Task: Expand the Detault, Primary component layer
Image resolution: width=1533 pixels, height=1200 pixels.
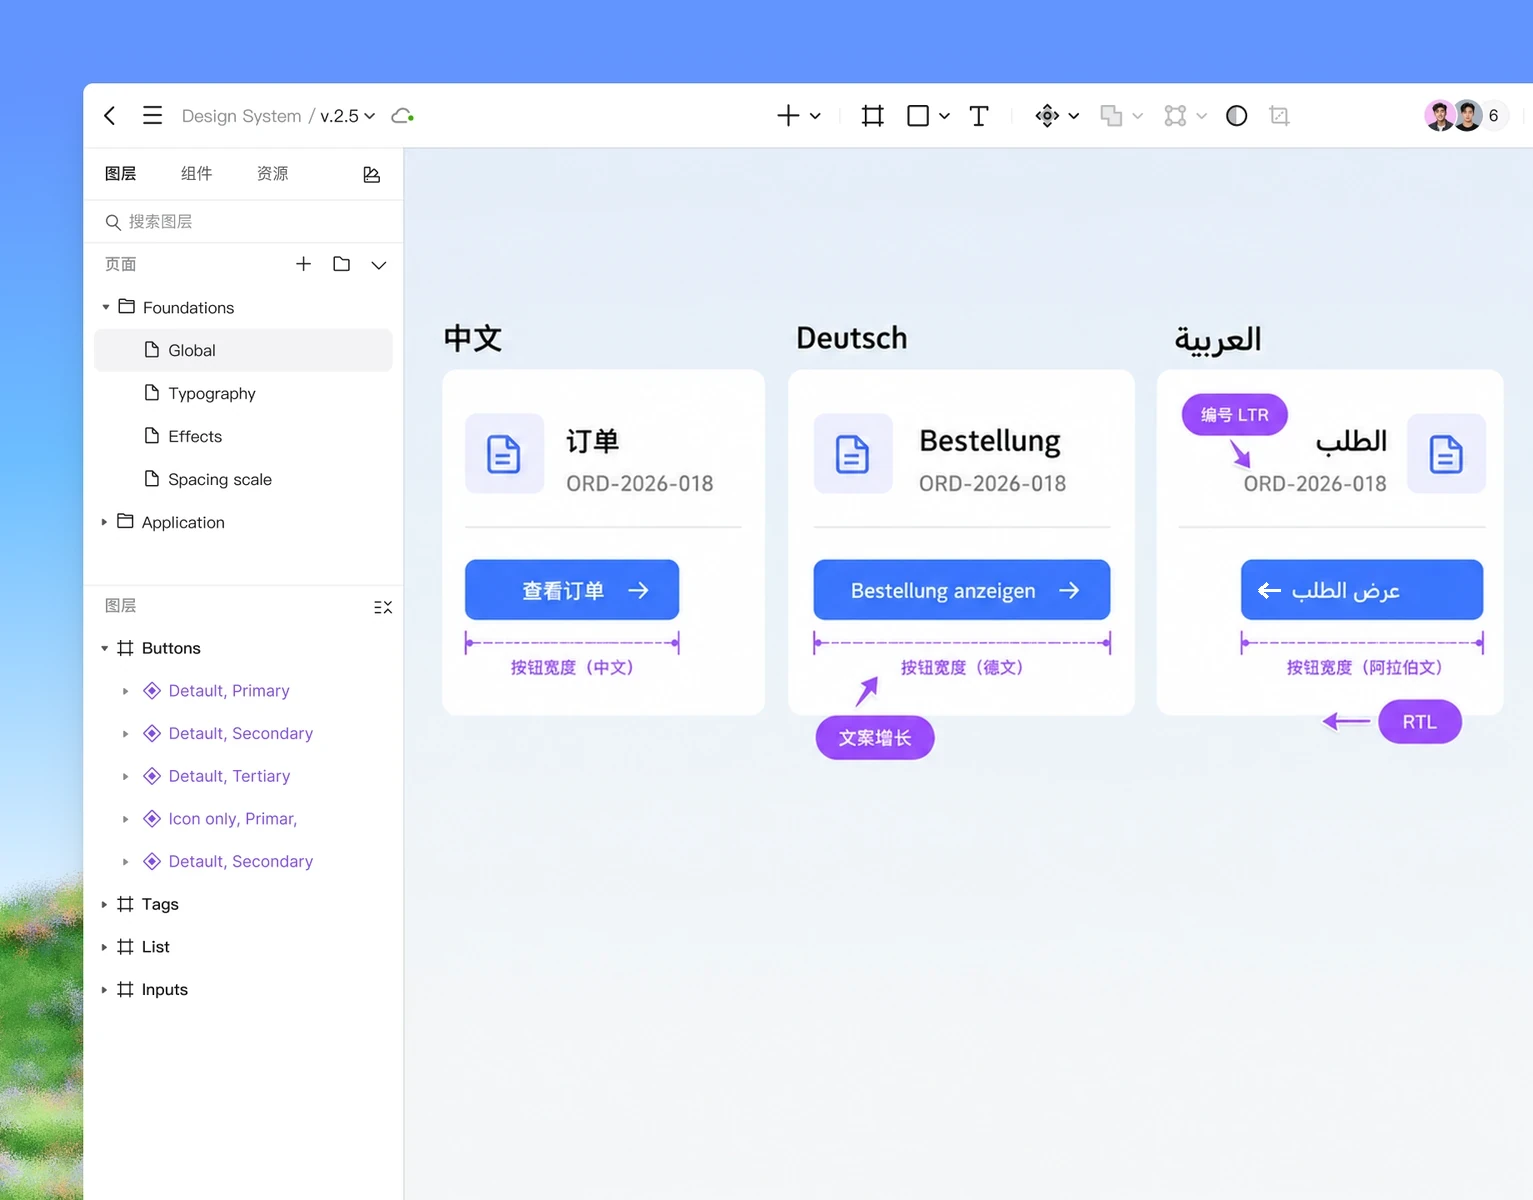Action: [125, 691]
